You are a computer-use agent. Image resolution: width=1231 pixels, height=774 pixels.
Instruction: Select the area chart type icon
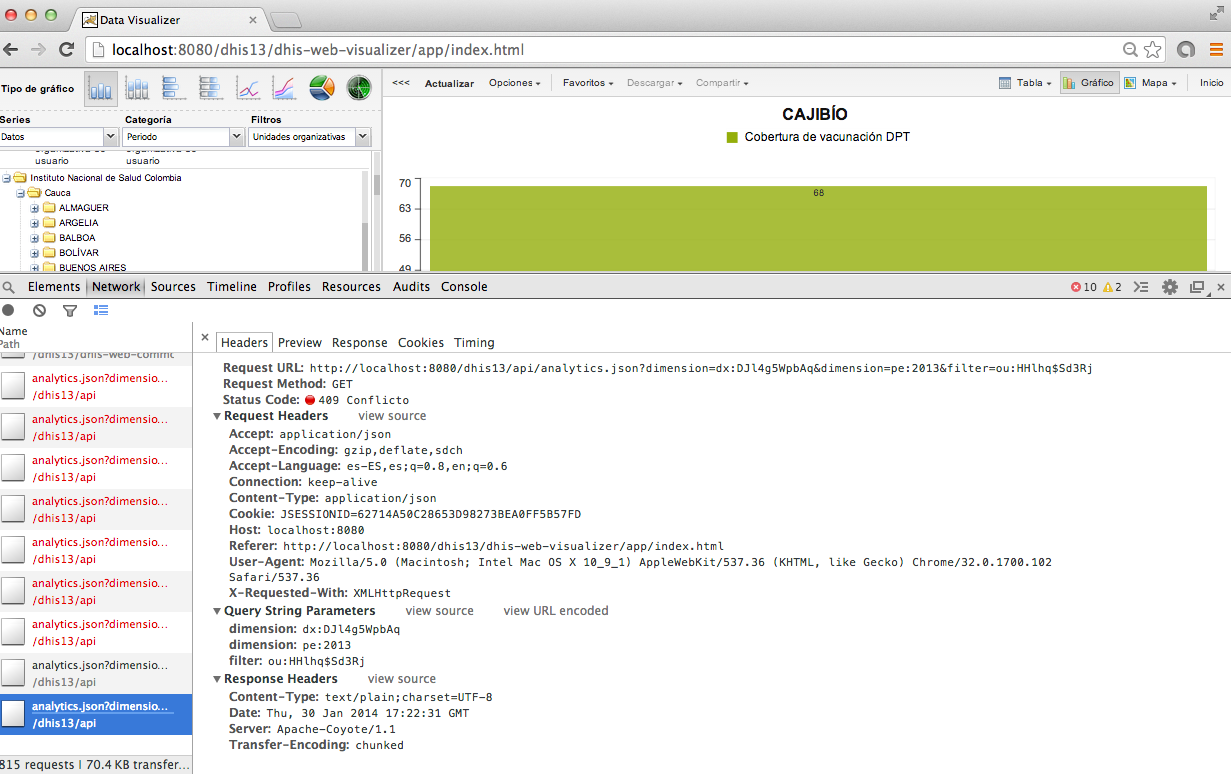[284, 88]
